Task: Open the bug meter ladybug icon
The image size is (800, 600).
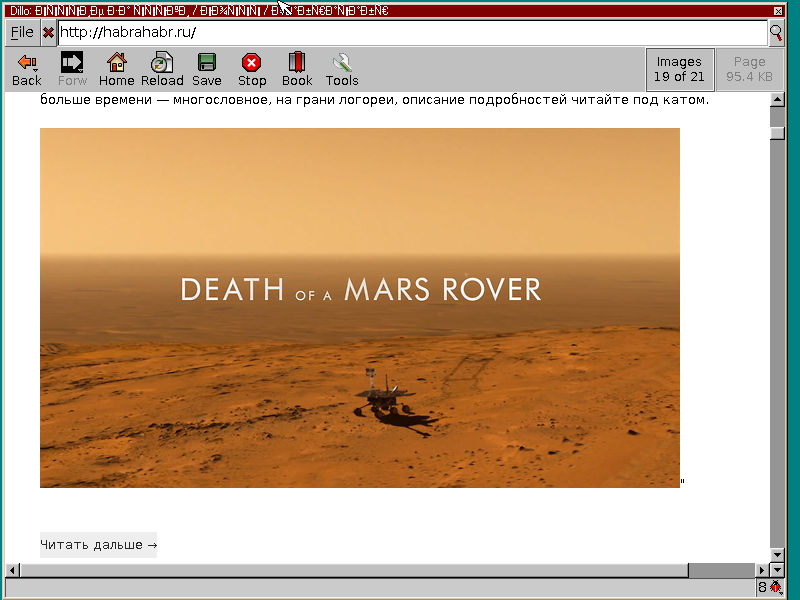Action: pyautogui.click(x=776, y=587)
